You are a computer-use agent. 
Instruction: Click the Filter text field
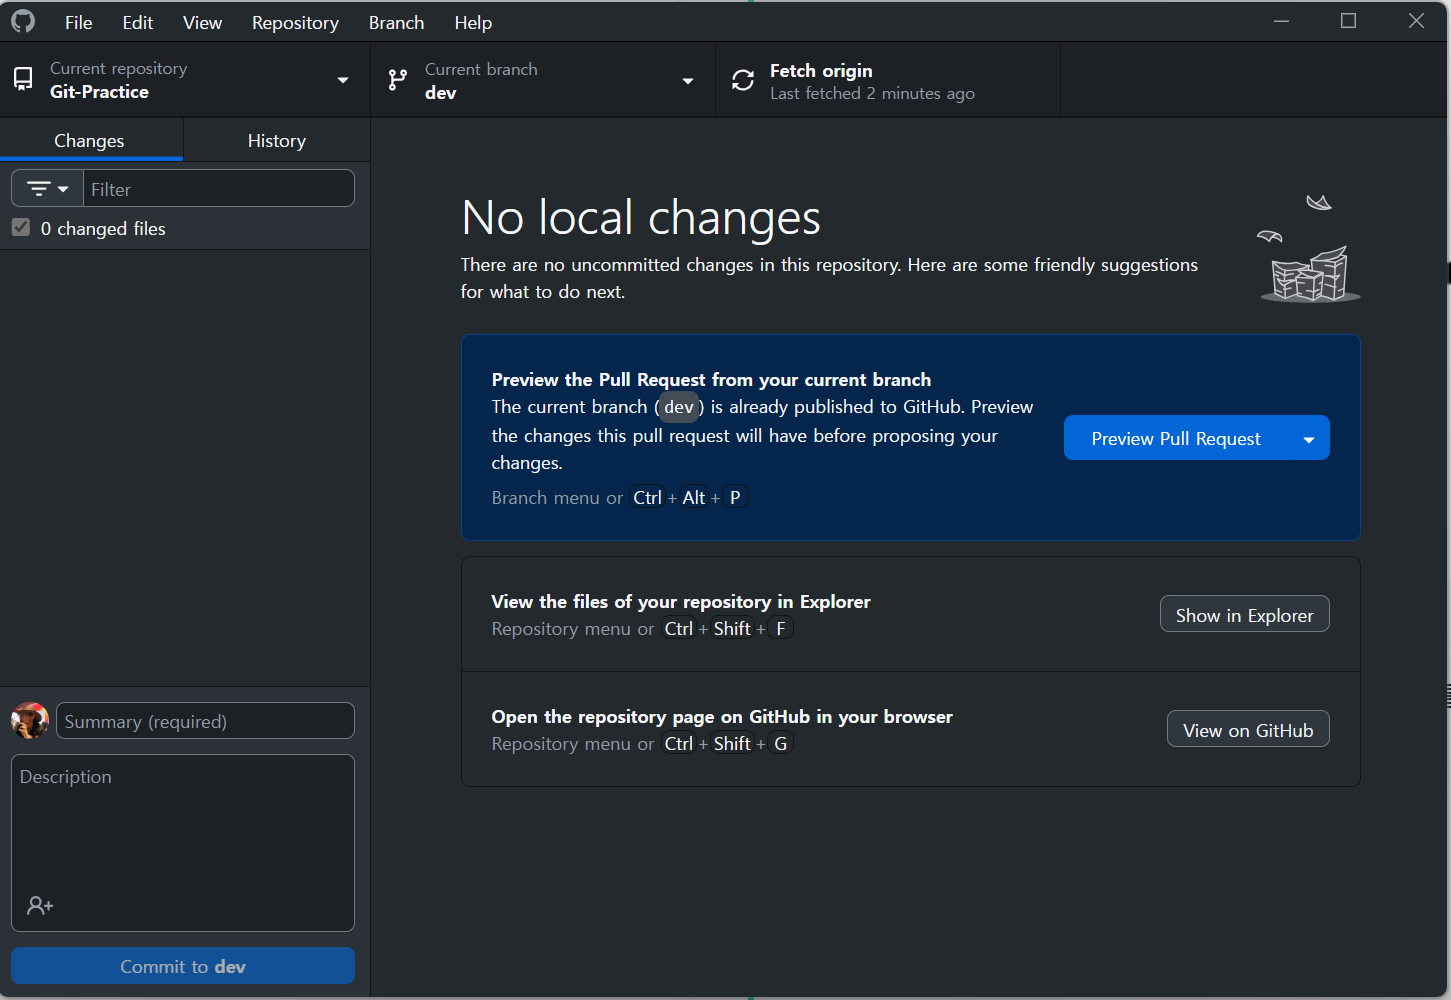coord(219,188)
